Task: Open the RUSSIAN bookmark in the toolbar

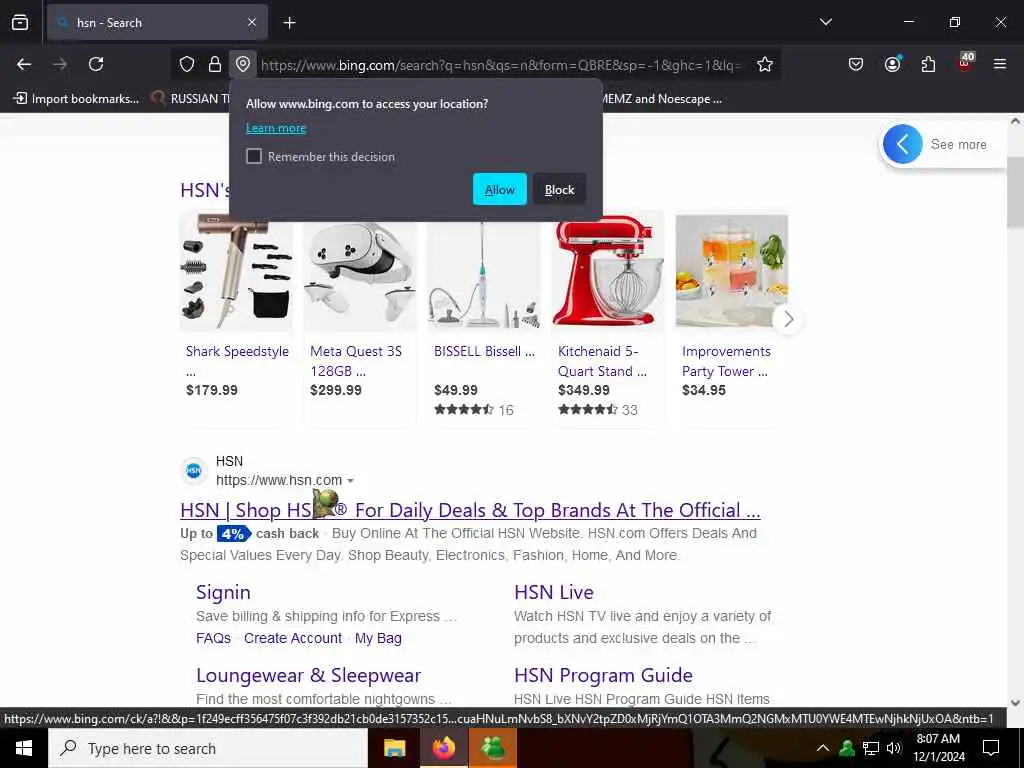Action: [x=190, y=99]
